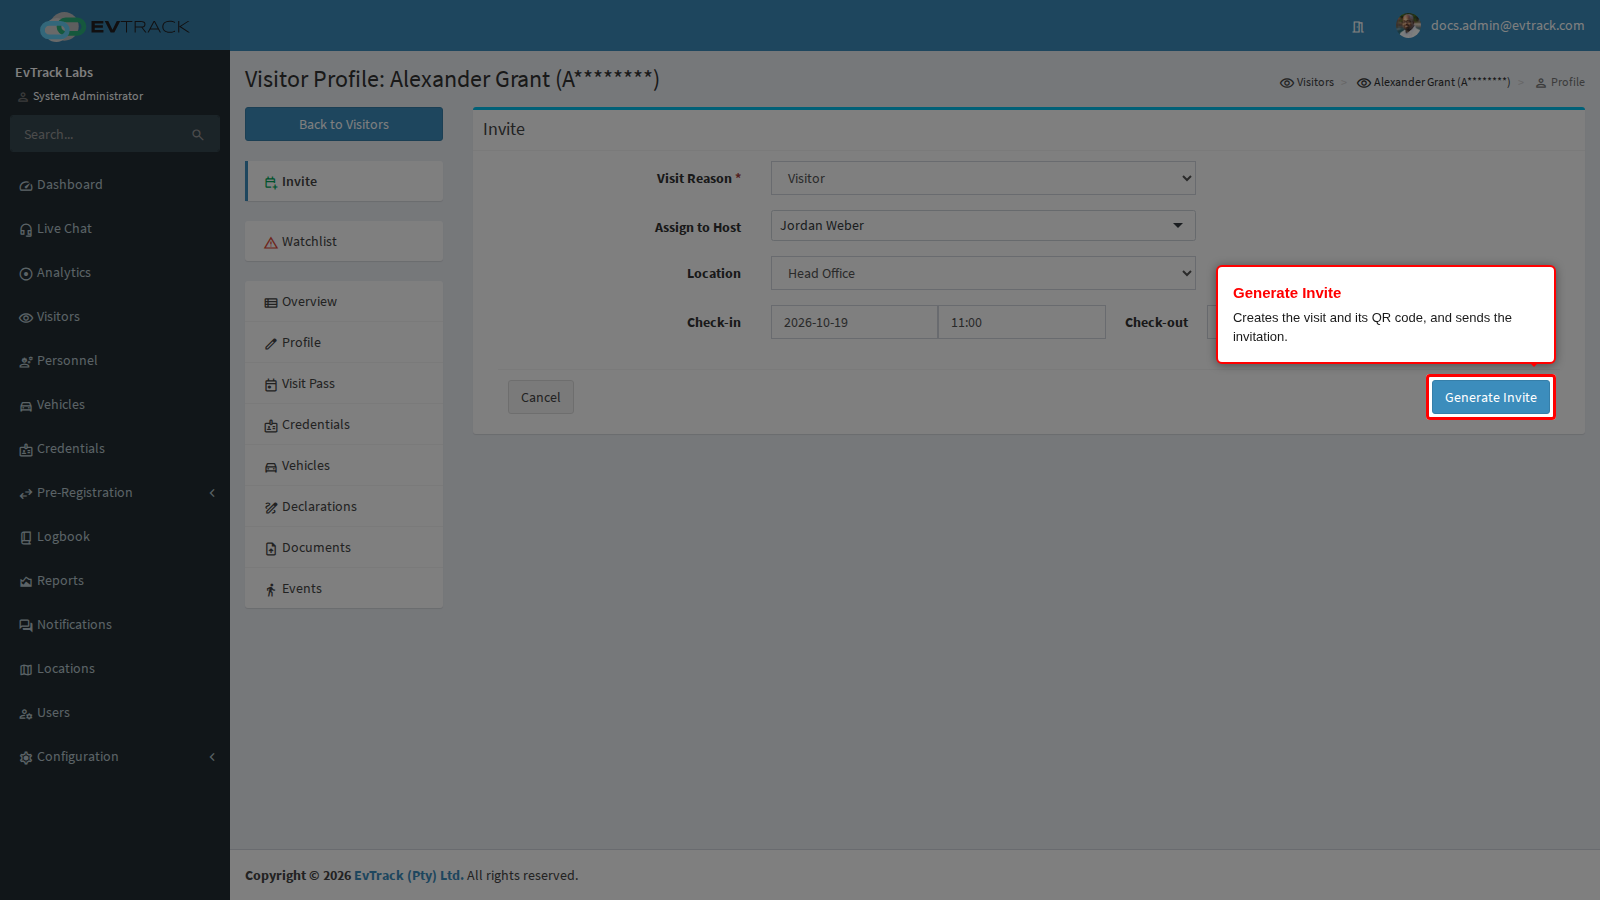Open the docs.admin@evtrack.com user menu

[x=1491, y=25]
